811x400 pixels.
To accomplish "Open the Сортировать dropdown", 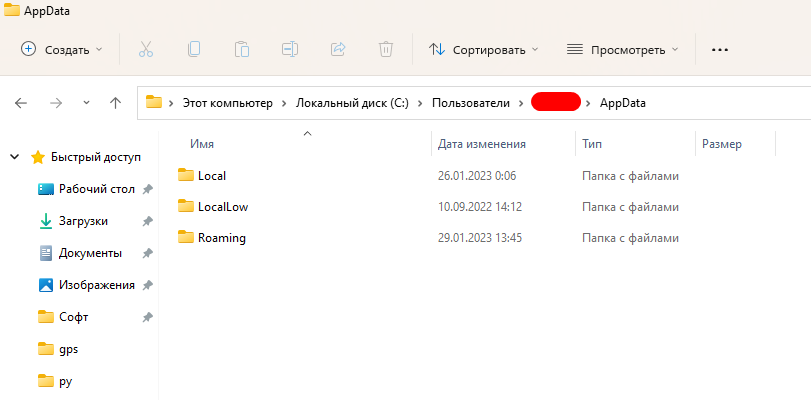I will coord(484,50).
